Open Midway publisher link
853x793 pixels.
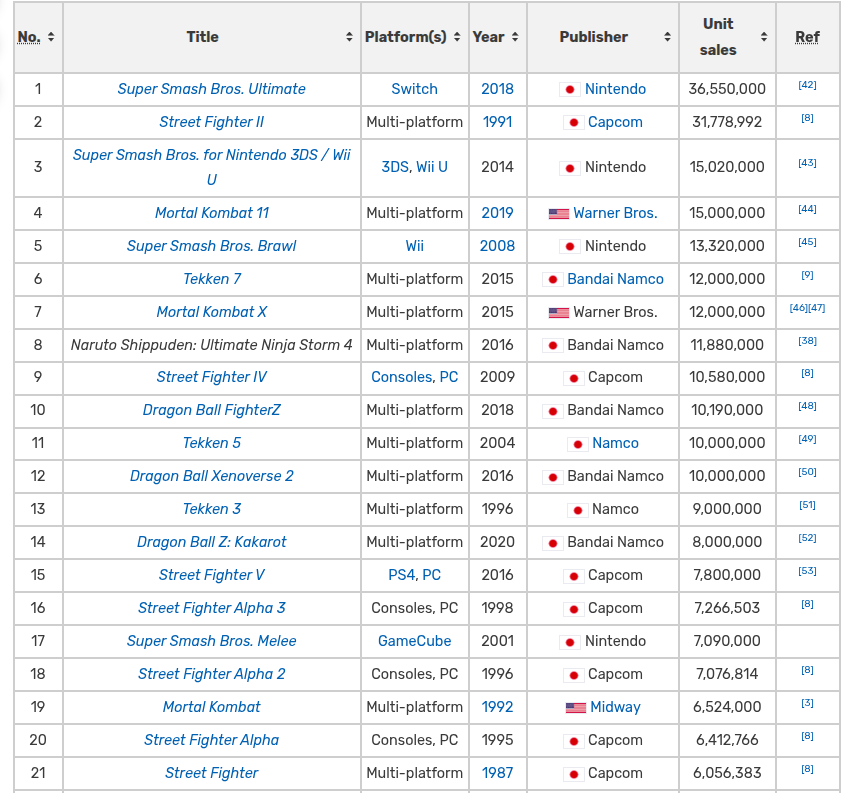tap(615, 707)
